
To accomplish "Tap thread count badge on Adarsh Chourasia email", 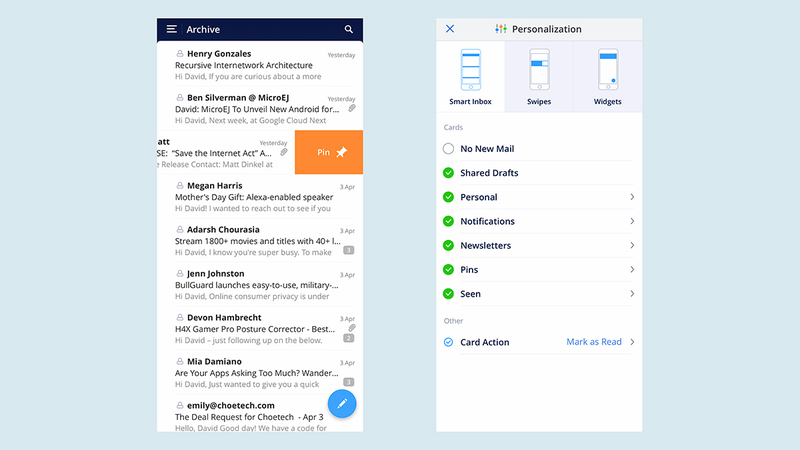I will click(348, 250).
